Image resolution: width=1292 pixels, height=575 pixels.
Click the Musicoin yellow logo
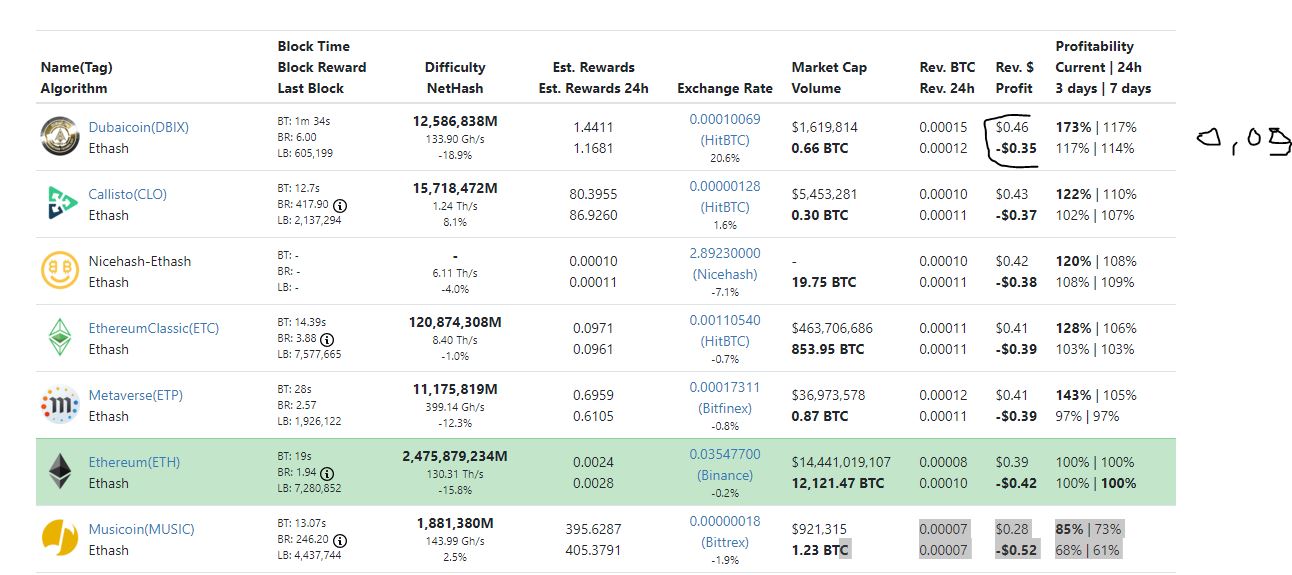tap(60, 538)
